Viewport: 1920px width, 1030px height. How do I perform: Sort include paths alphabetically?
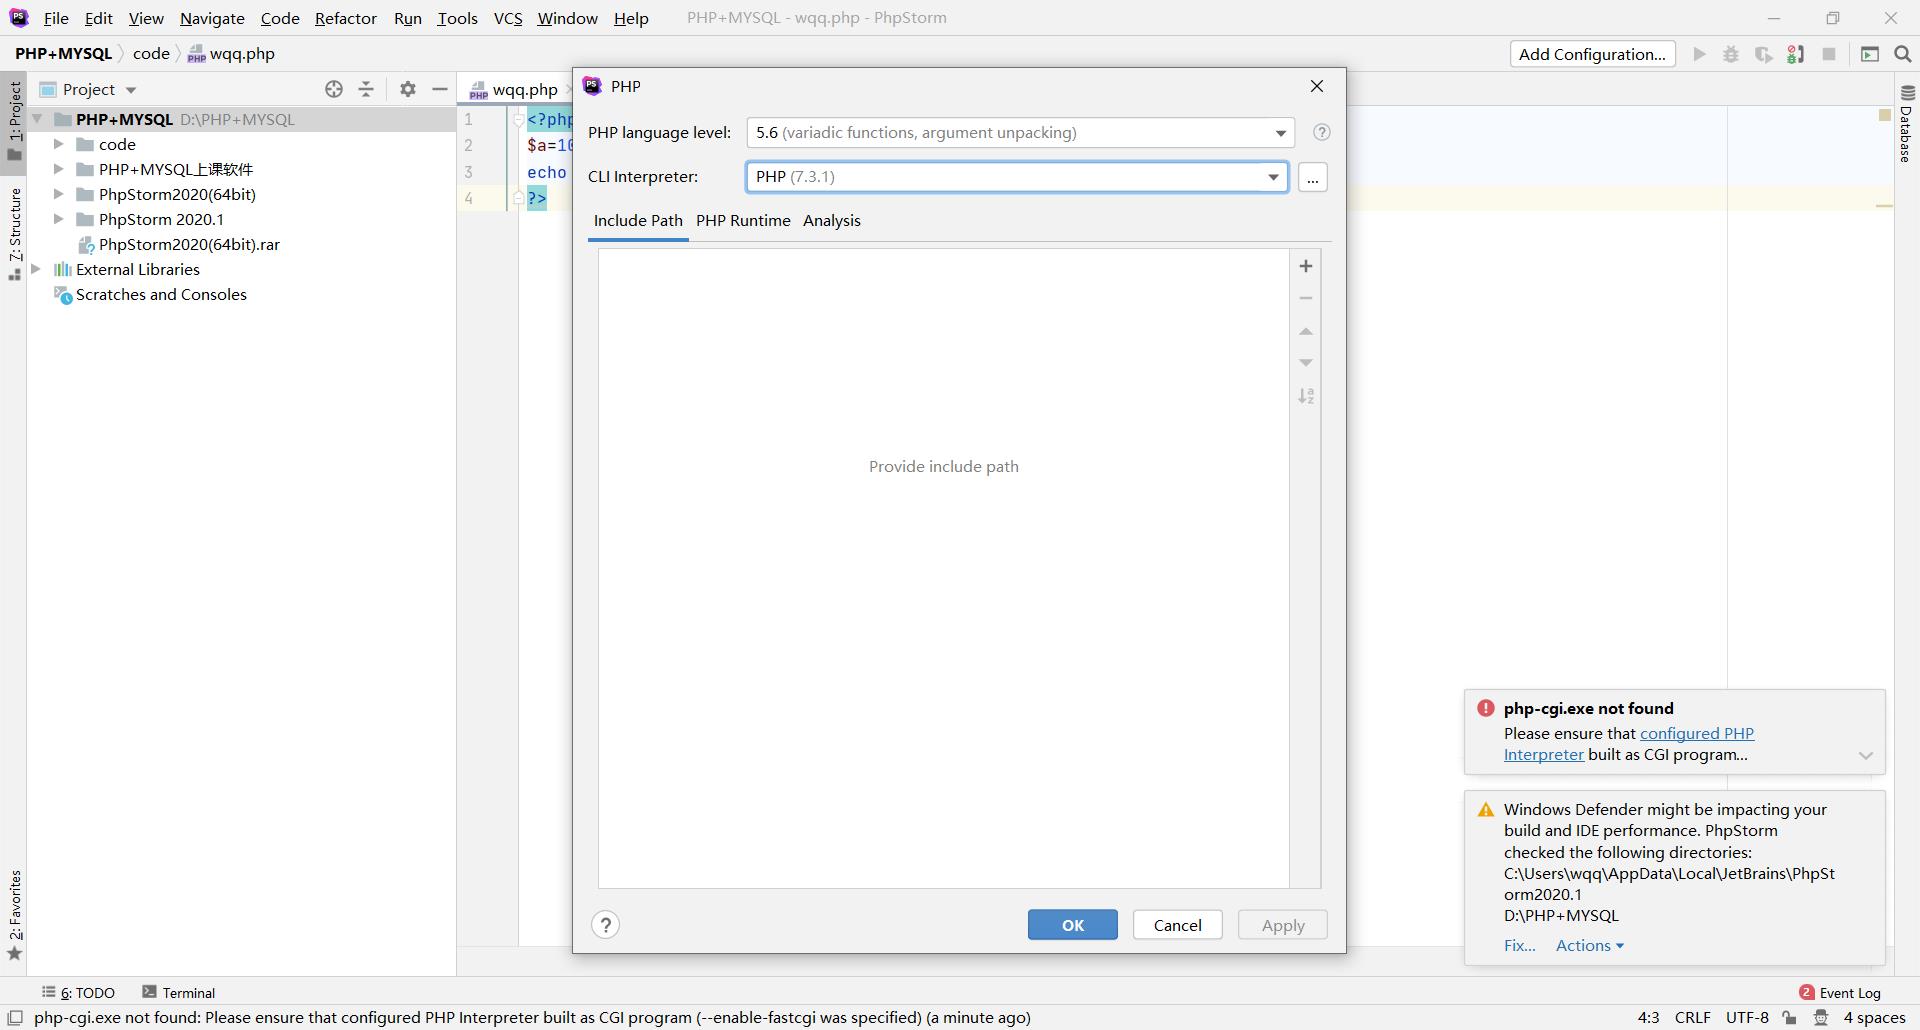click(1305, 396)
